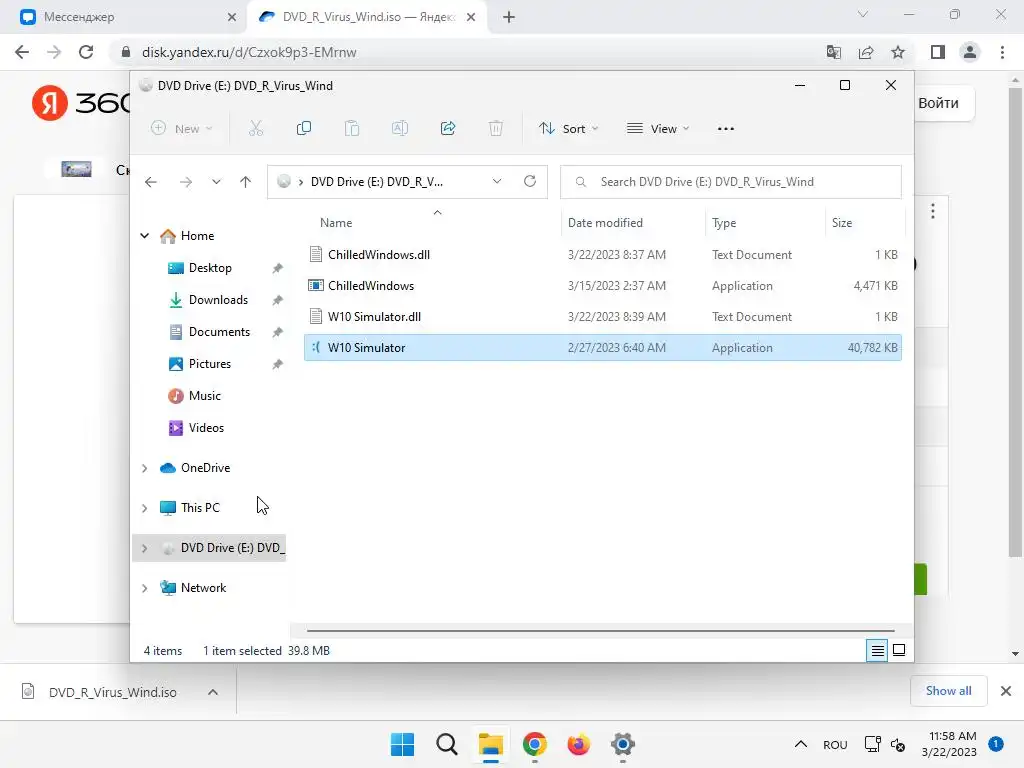Click the Delete trash icon in Explorer toolbar

click(x=496, y=129)
